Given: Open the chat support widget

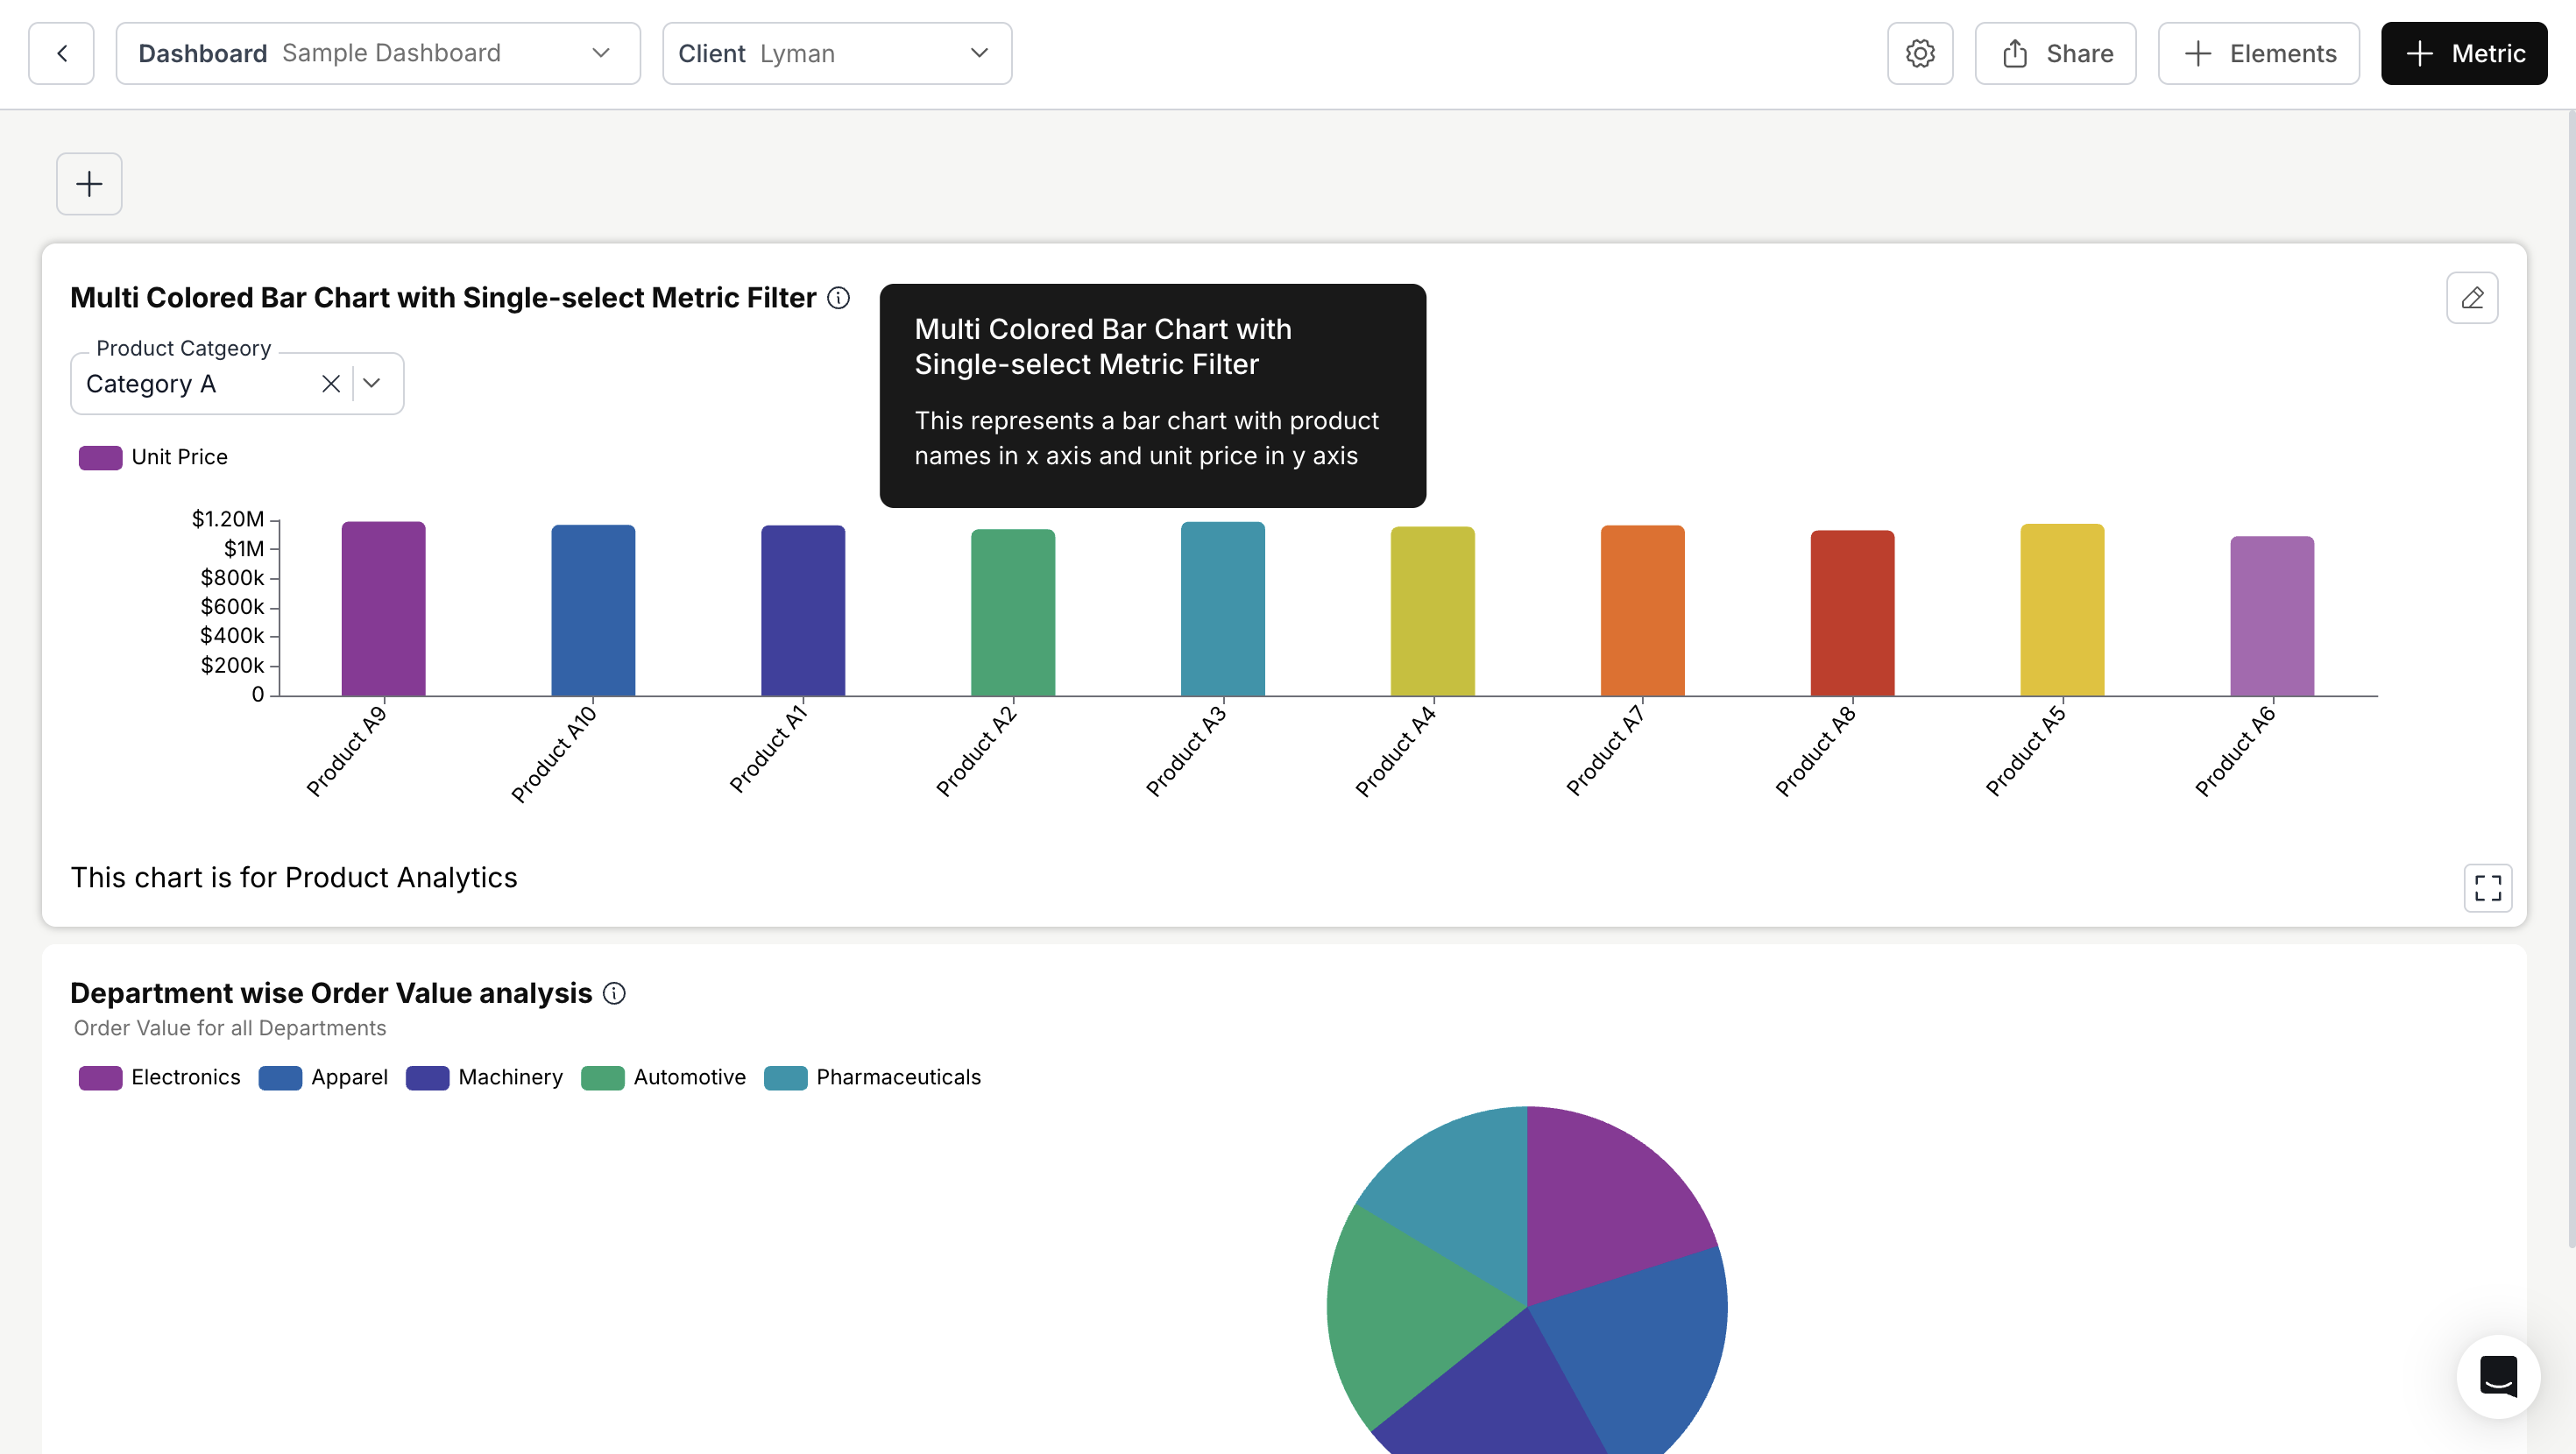Looking at the screenshot, I should pyautogui.click(x=2497, y=1376).
